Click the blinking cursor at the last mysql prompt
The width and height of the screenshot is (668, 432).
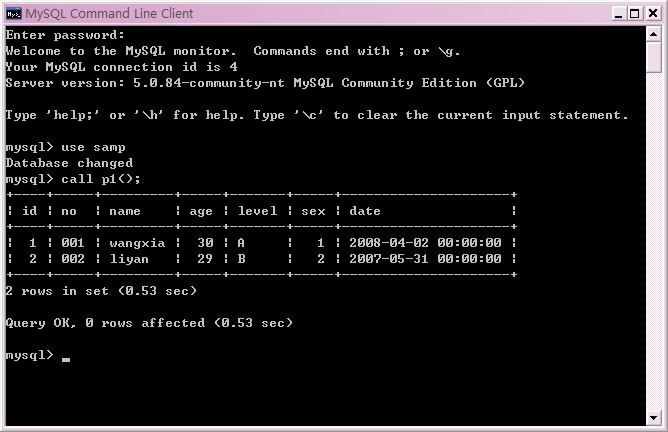click(66, 360)
